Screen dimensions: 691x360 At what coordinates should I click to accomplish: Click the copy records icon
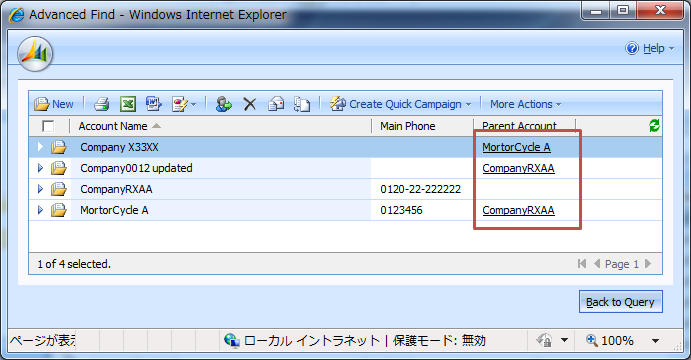point(302,104)
